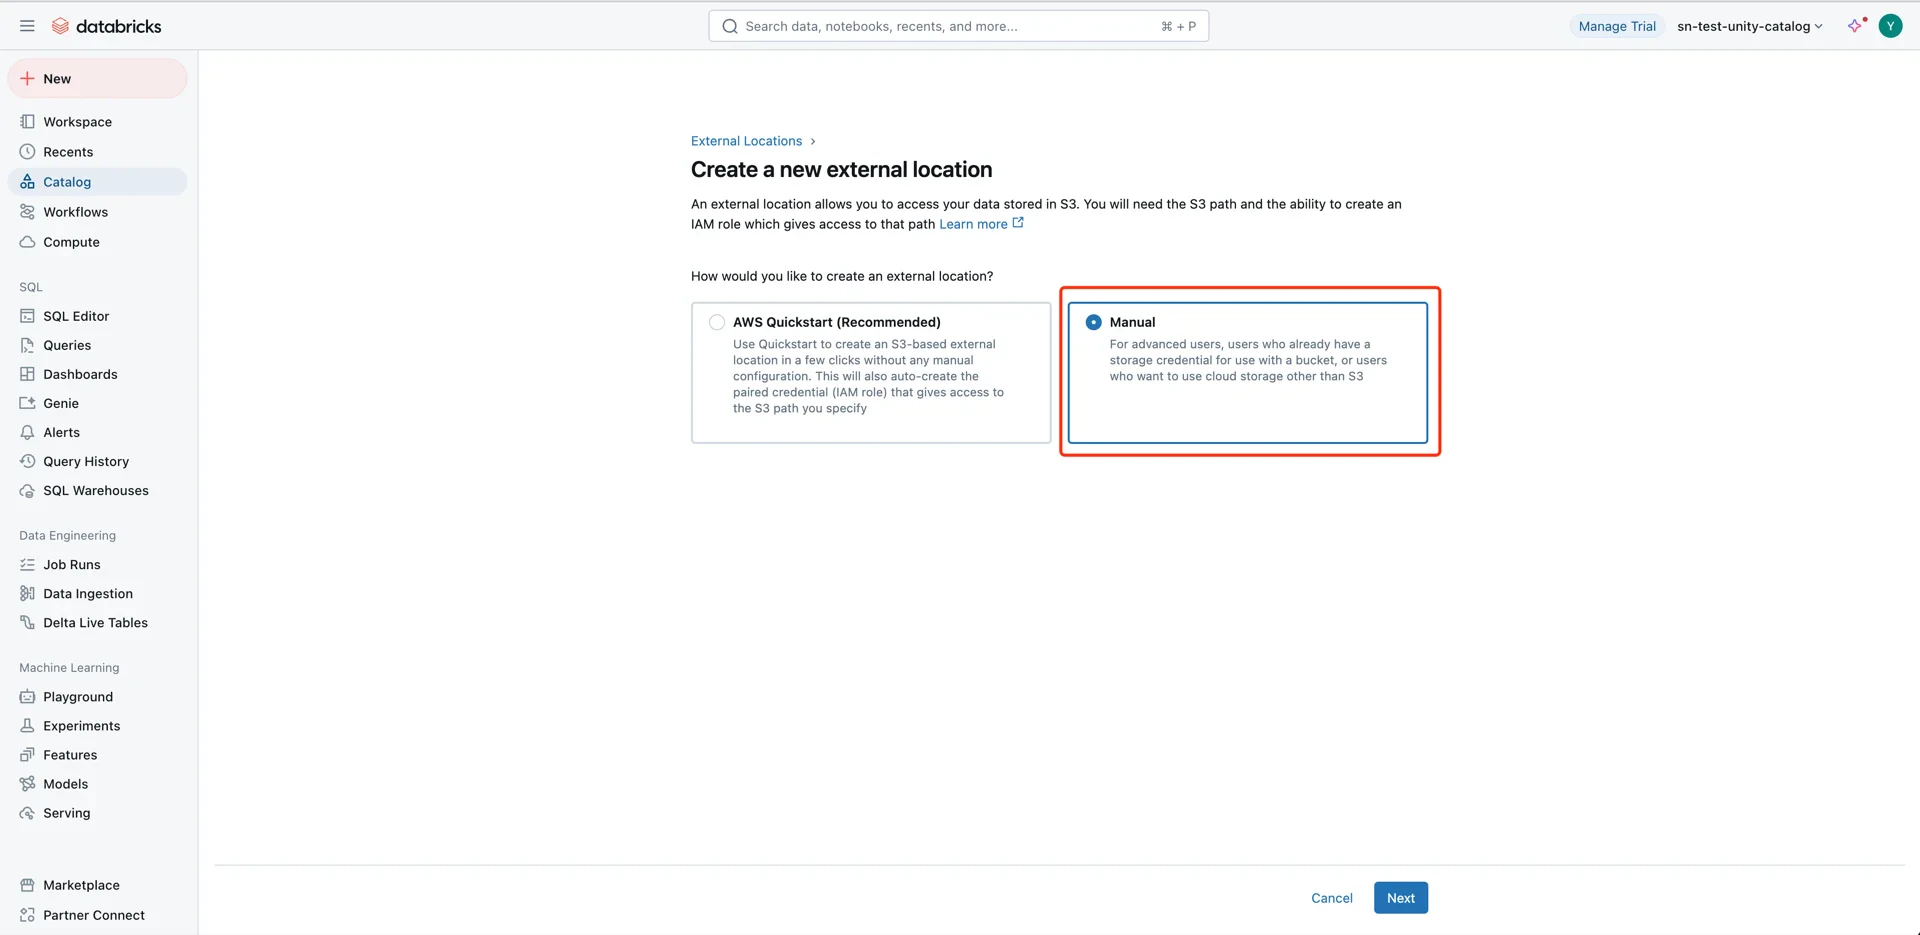The width and height of the screenshot is (1920, 935).
Task: Click the Delta Live Tables icon
Action: [x=27, y=622]
